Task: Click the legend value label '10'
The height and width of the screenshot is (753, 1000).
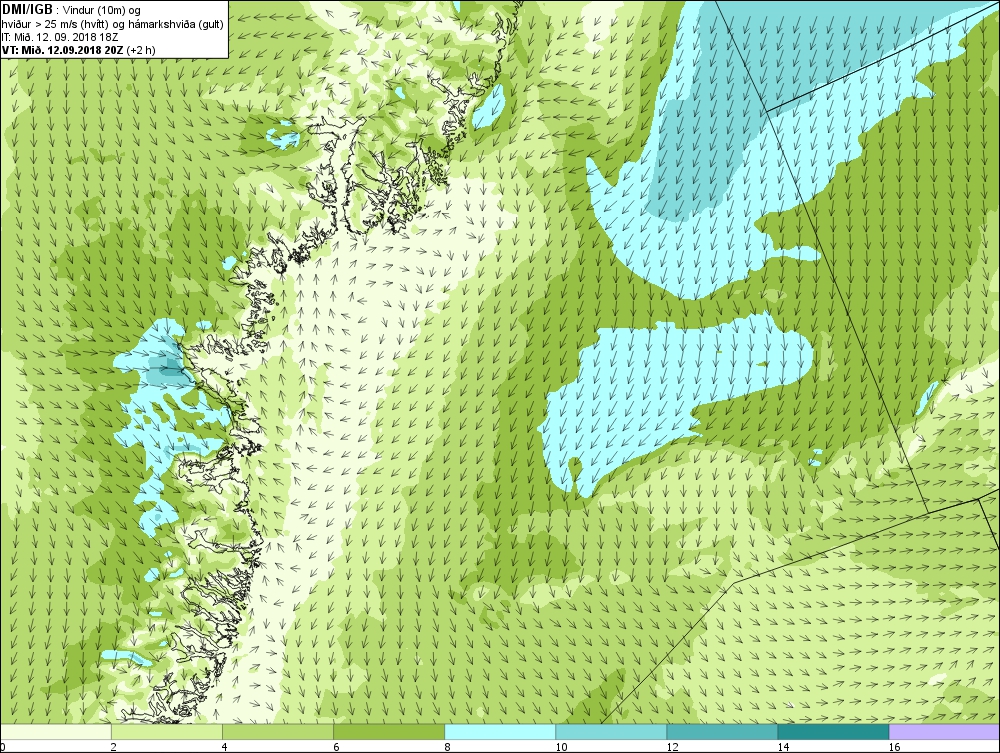Action: click(x=561, y=747)
